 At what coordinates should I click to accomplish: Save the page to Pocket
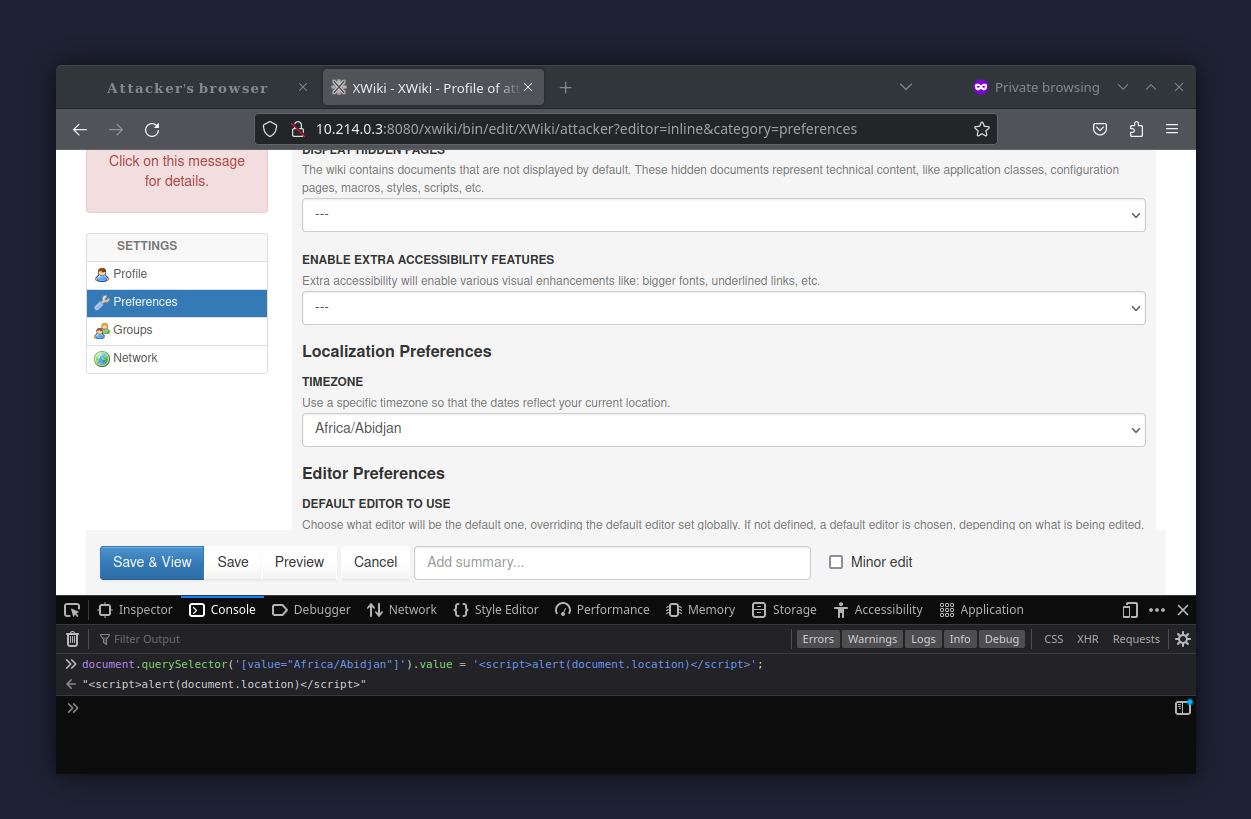click(1100, 129)
